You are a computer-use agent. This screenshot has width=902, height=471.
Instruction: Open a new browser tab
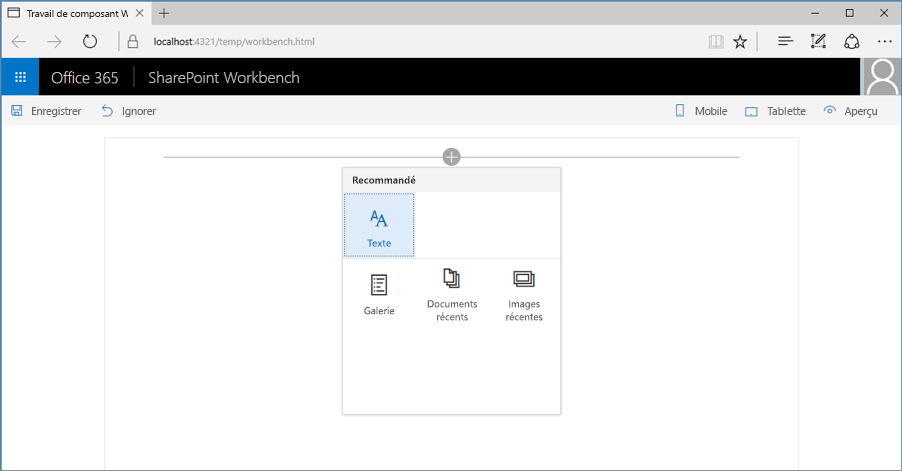pyautogui.click(x=164, y=13)
